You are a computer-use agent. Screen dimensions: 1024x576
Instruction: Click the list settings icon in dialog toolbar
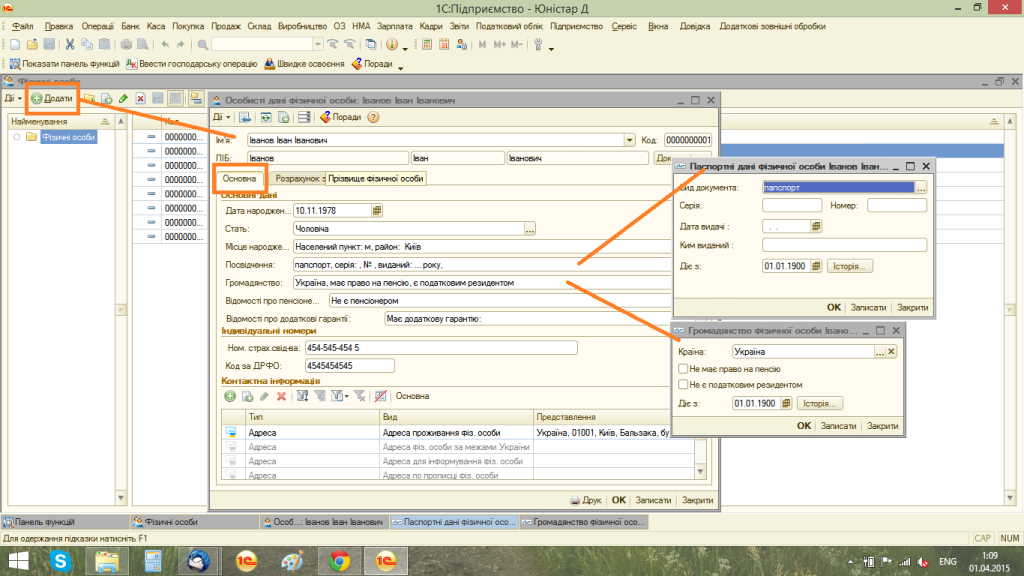[x=304, y=118]
